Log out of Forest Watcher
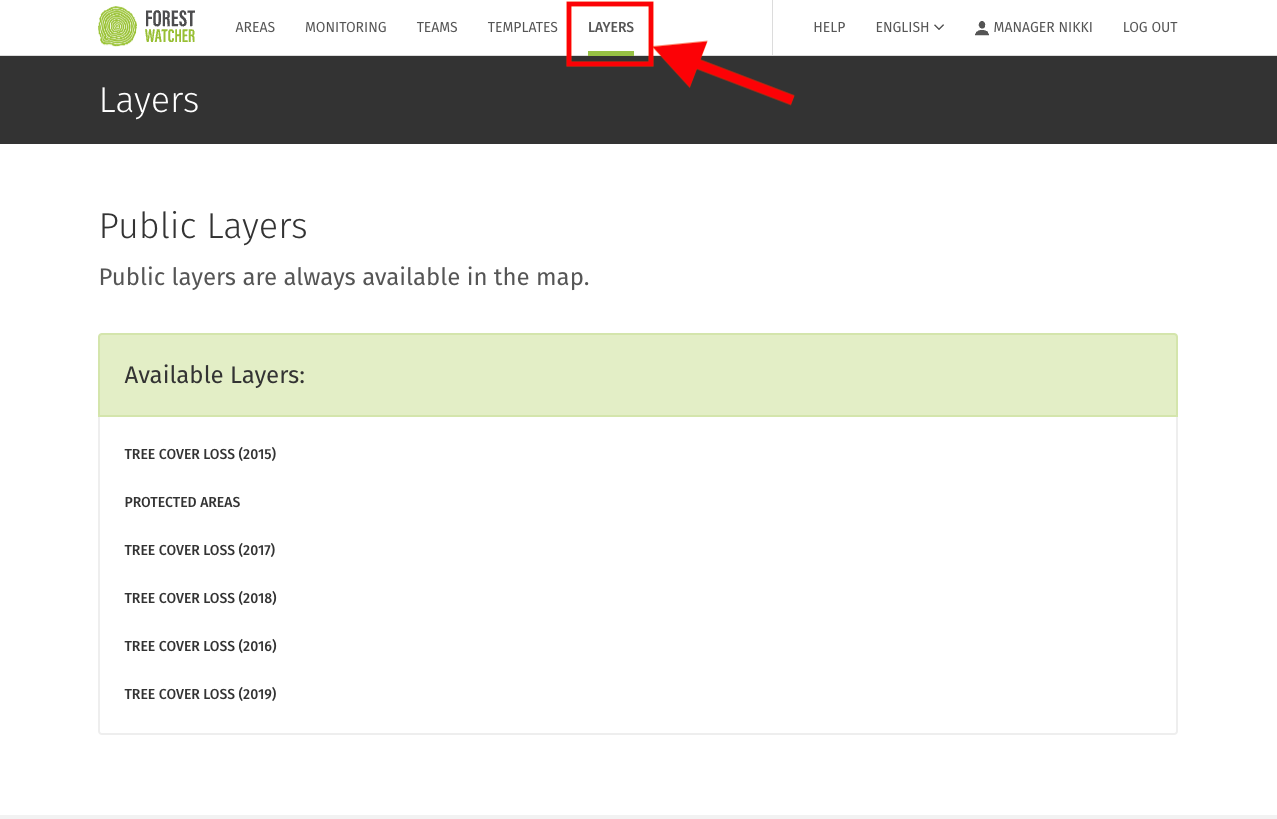This screenshot has width=1277, height=819. click(1149, 27)
